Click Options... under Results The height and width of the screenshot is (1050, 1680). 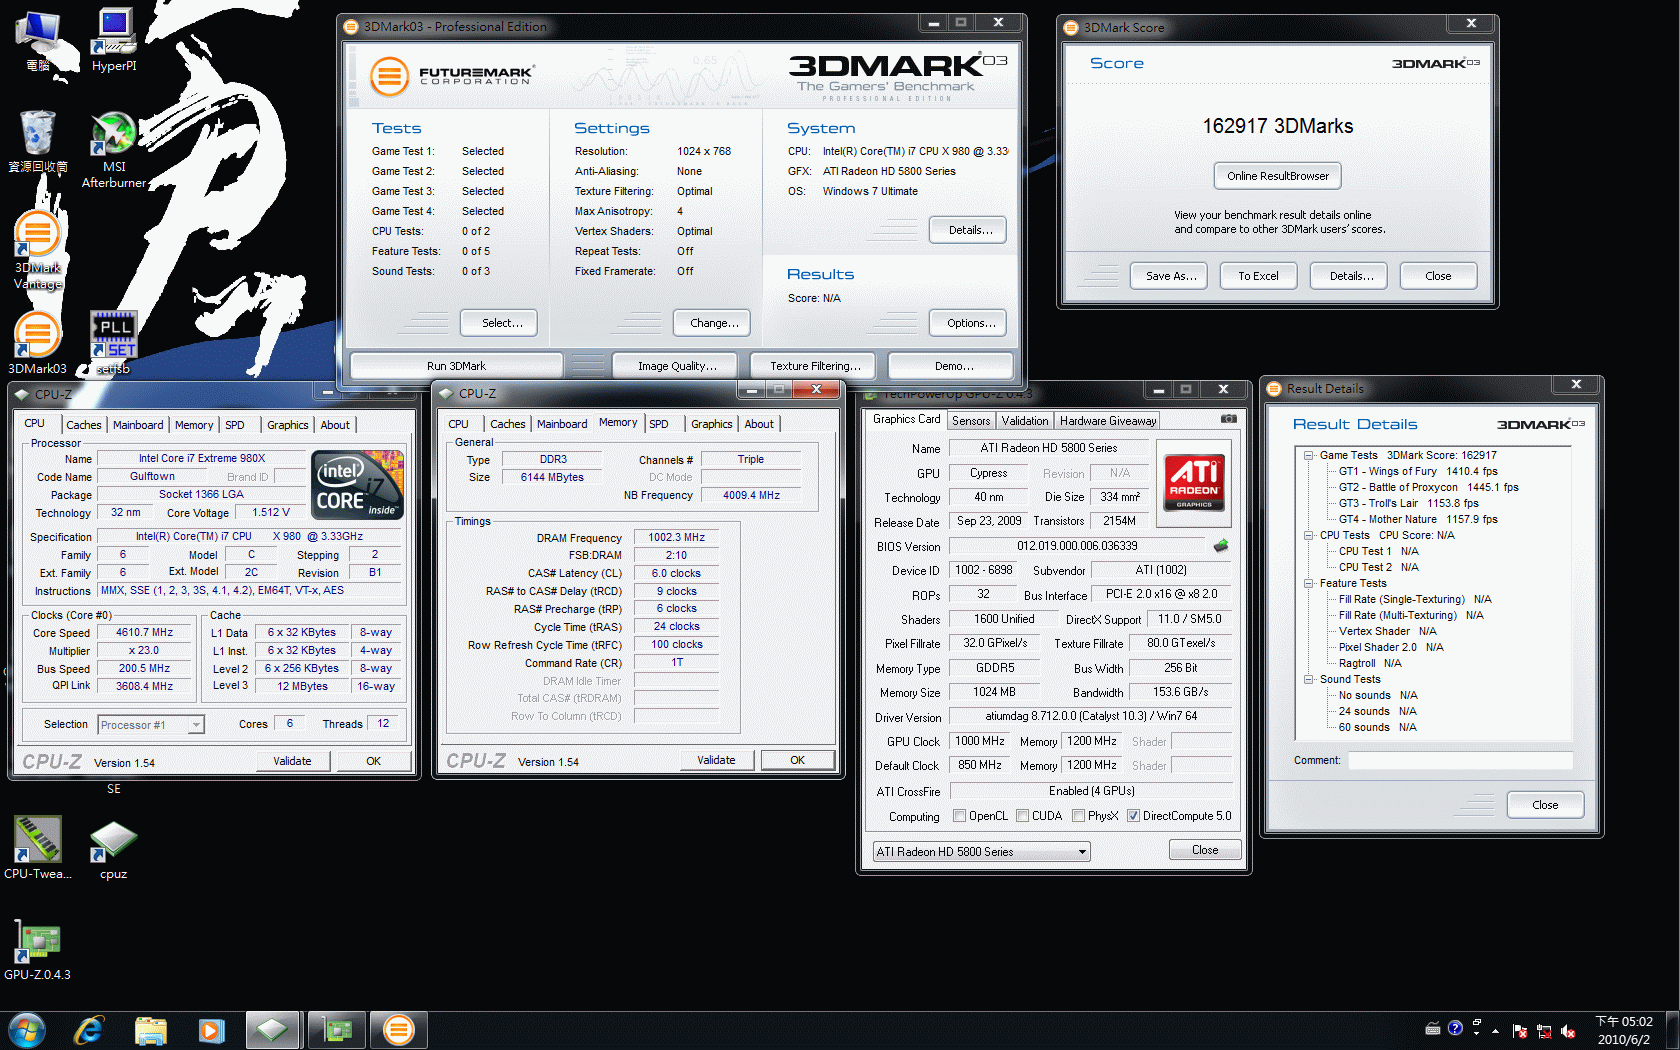[x=968, y=323]
